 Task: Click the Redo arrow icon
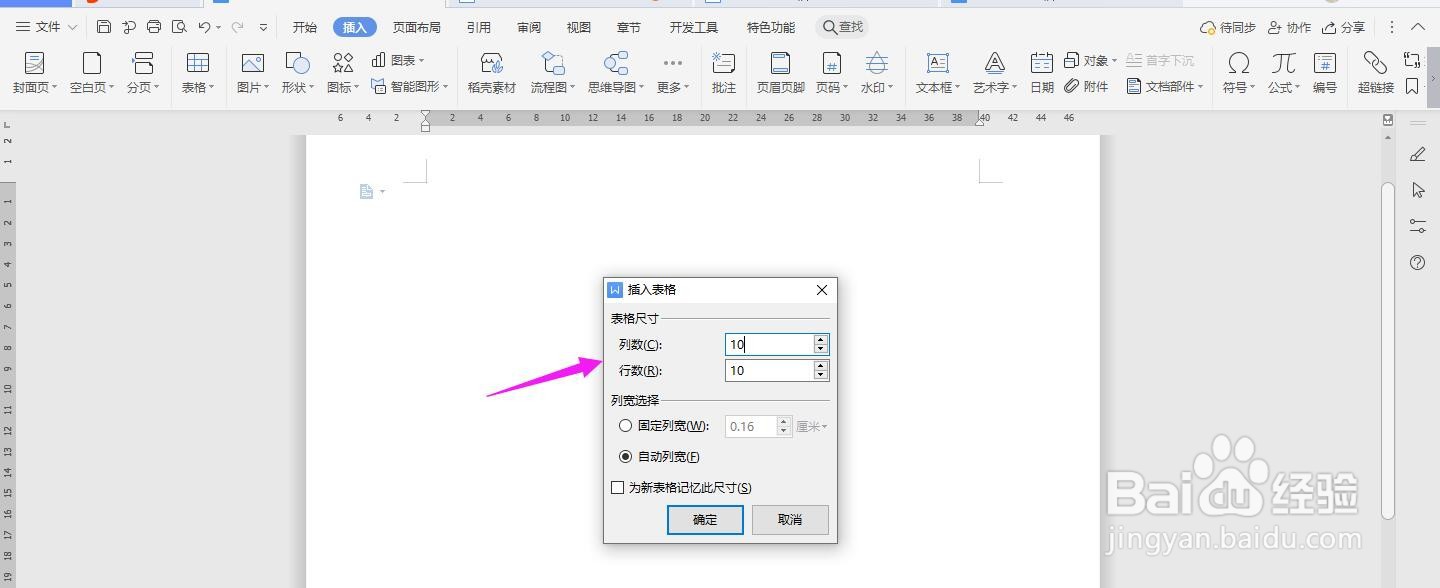237,27
